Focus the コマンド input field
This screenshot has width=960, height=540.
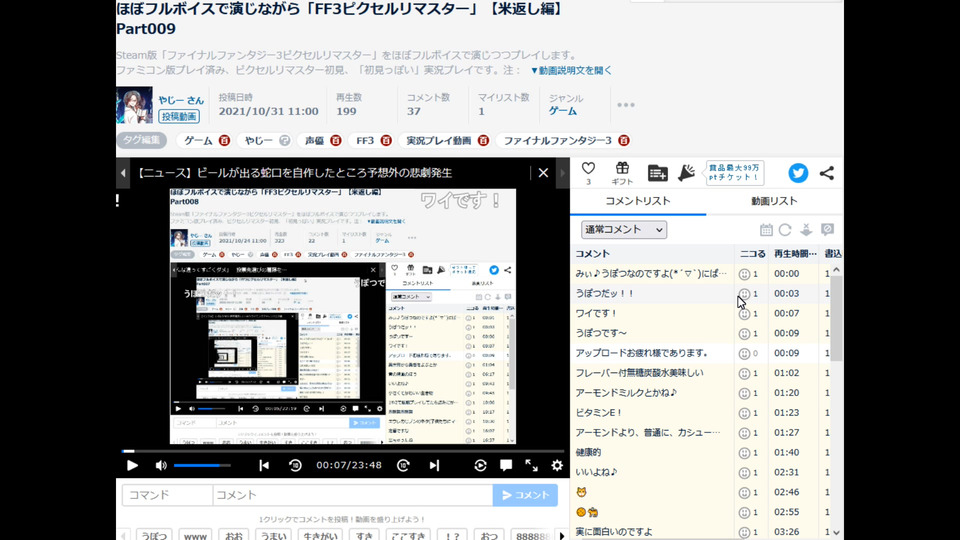(x=167, y=495)
